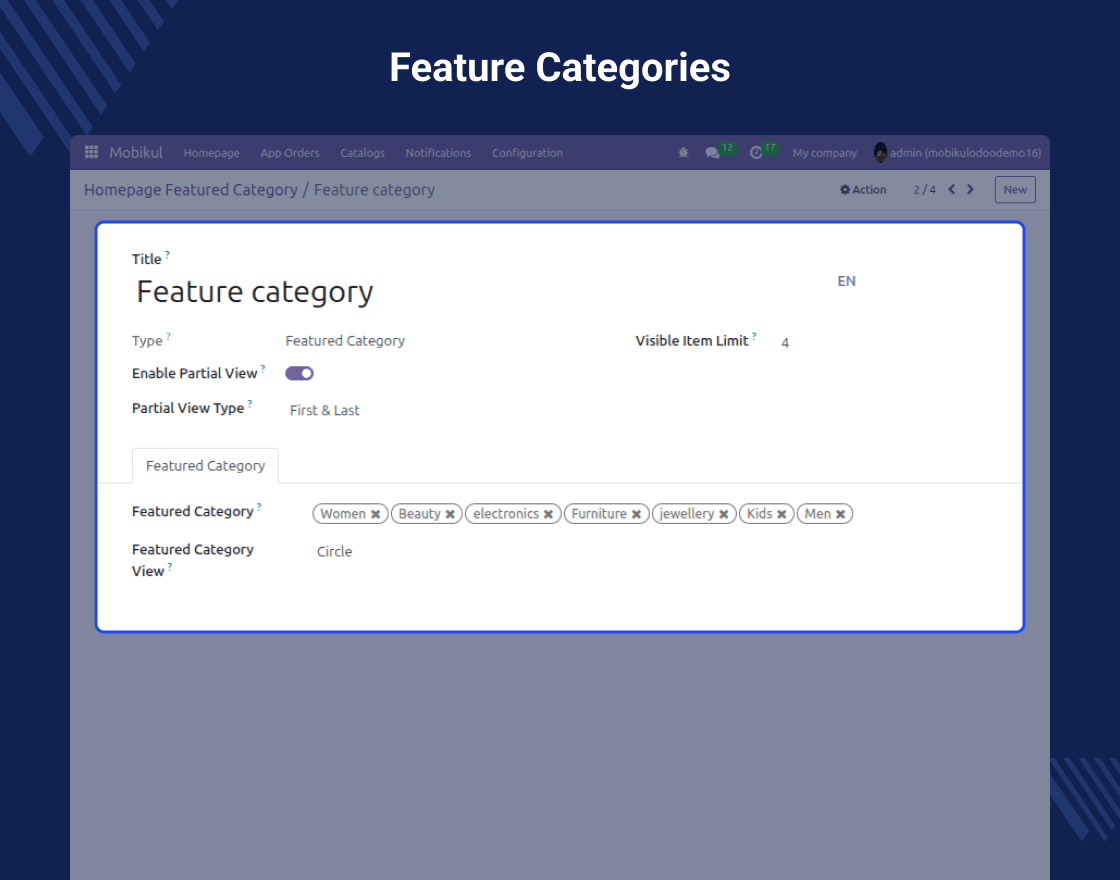1120x880 pixels.
Task: Open activities clock icon with badge 17
Action: coord(756,153)
